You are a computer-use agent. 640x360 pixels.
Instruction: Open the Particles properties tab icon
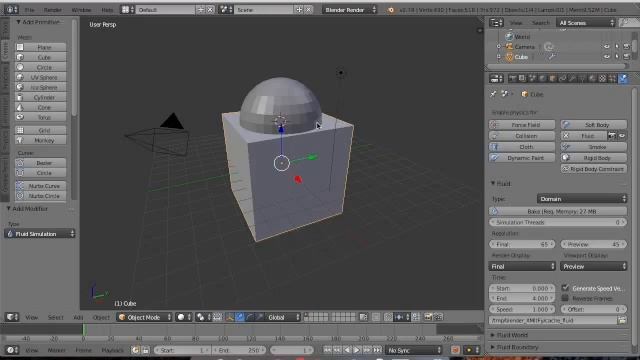(612, 78)
